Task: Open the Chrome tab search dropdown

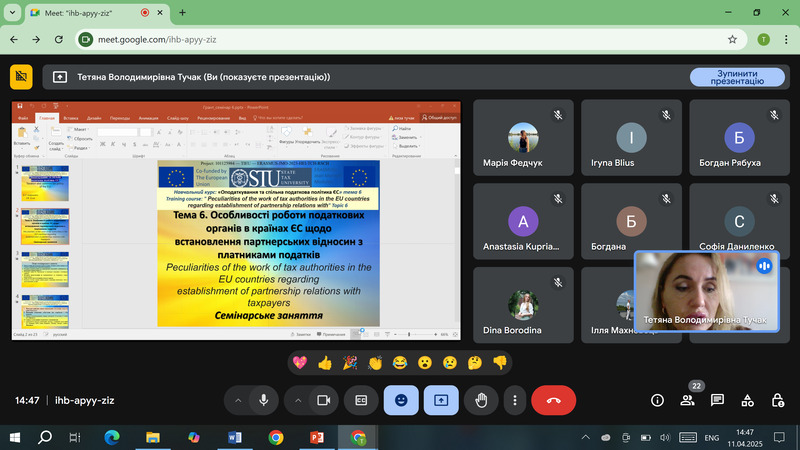Action: [12, 12]
